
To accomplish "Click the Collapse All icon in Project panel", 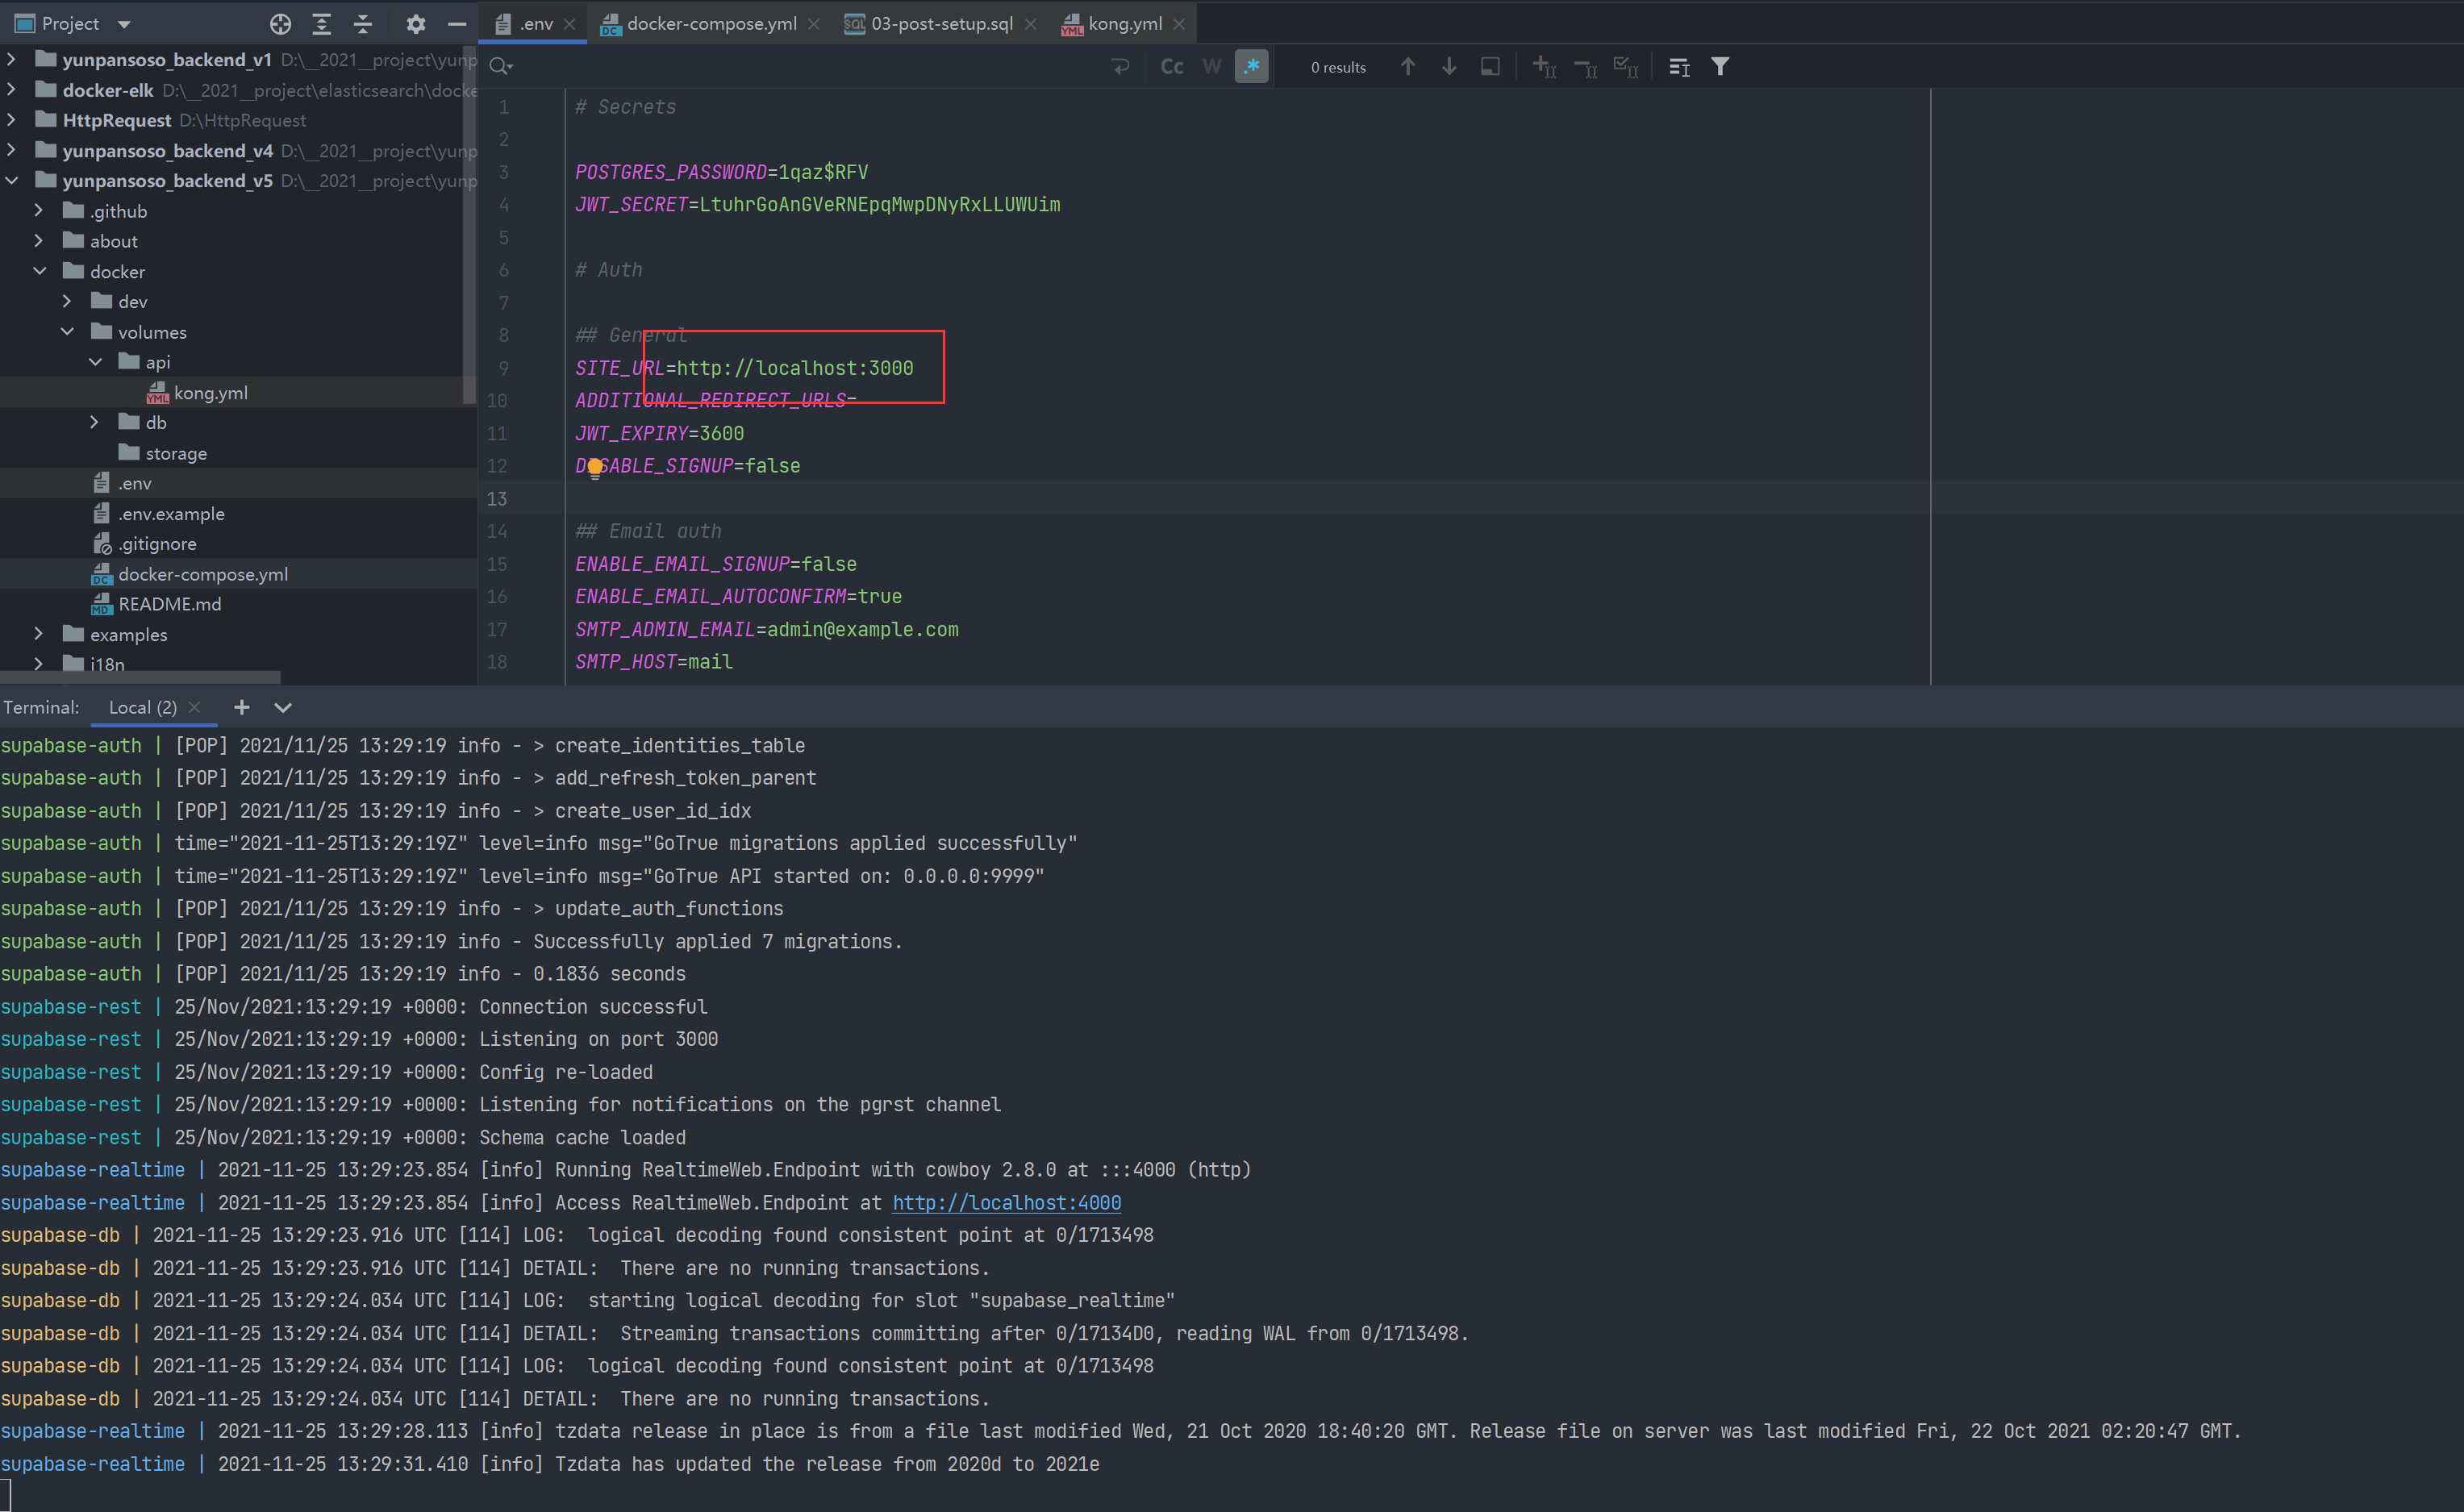I will (363, 24).
